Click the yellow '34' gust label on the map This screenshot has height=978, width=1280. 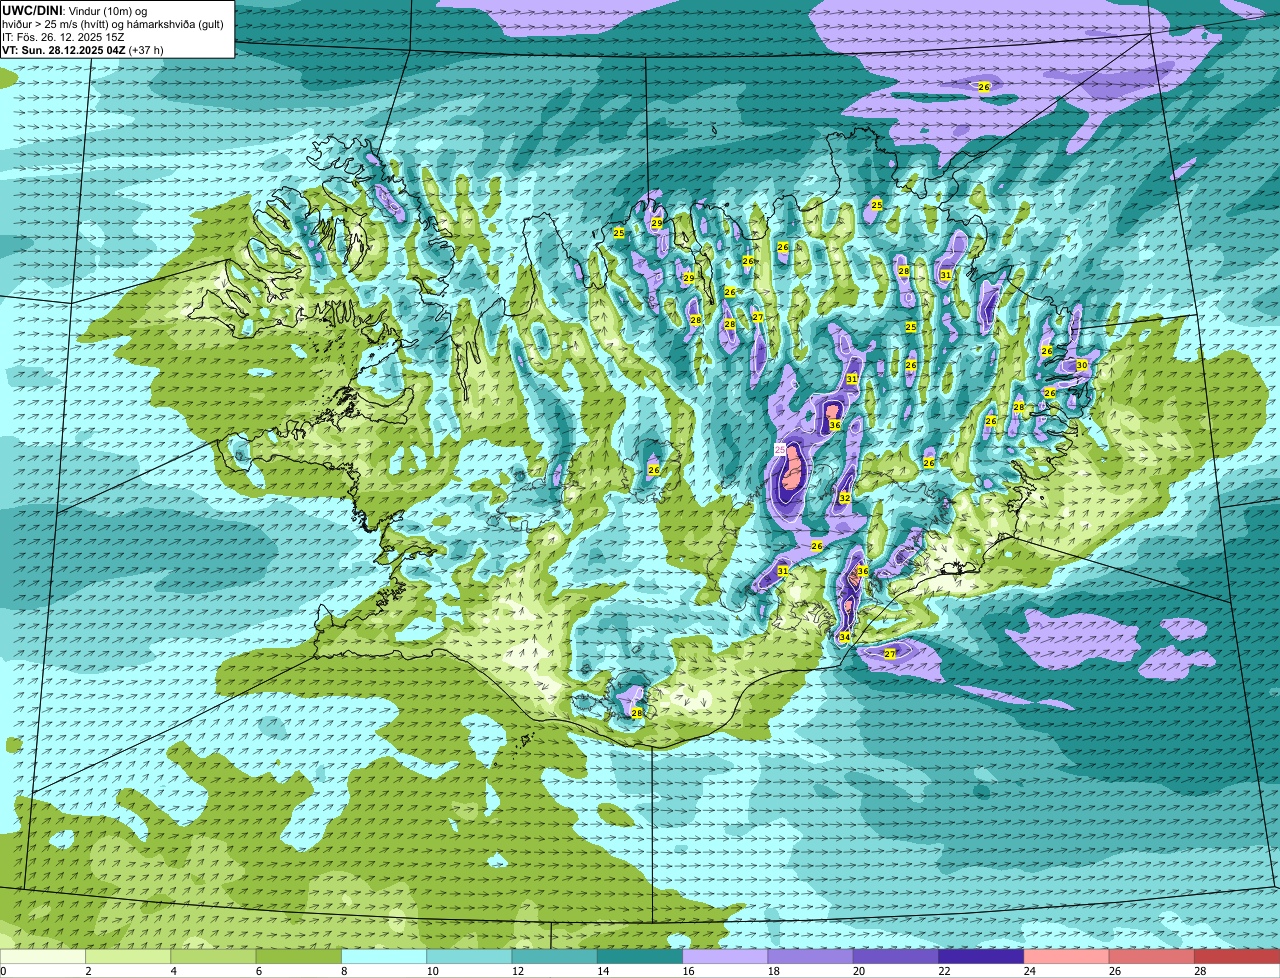tap(844, 637)
